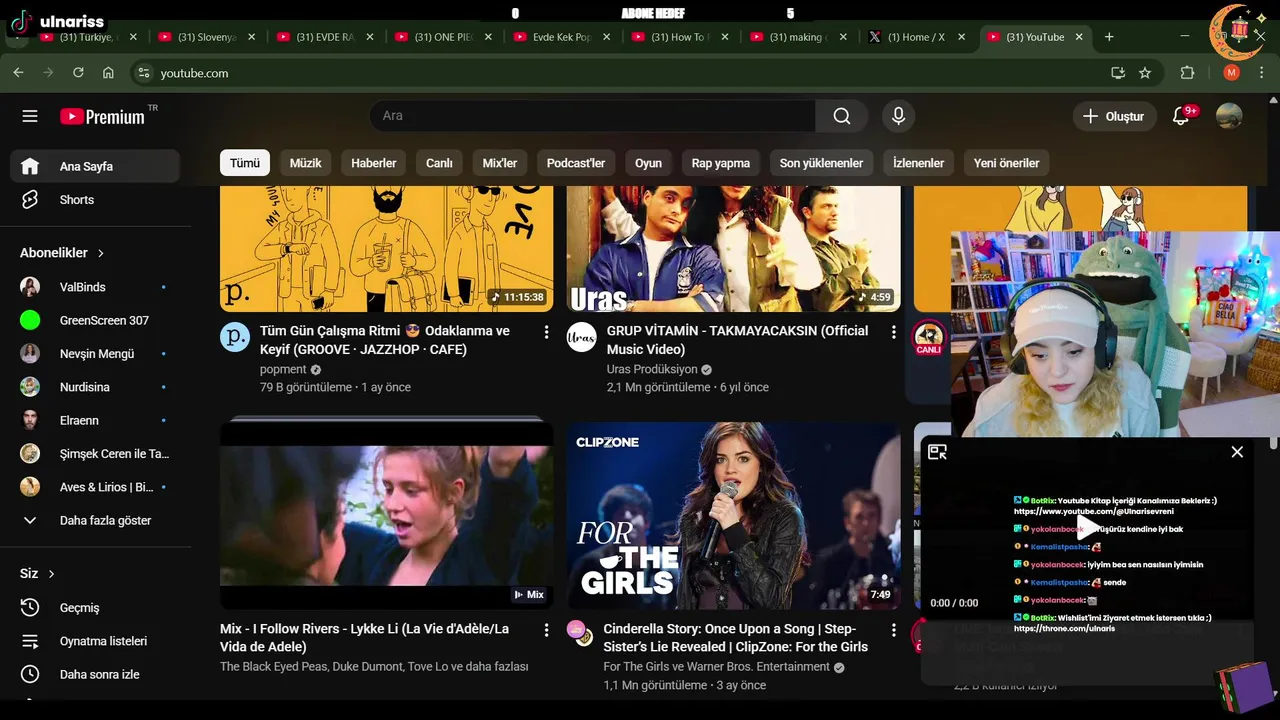Open Geçmiş history in sidebar
The image size is (1280, 720).
click(x=95, y=608)
